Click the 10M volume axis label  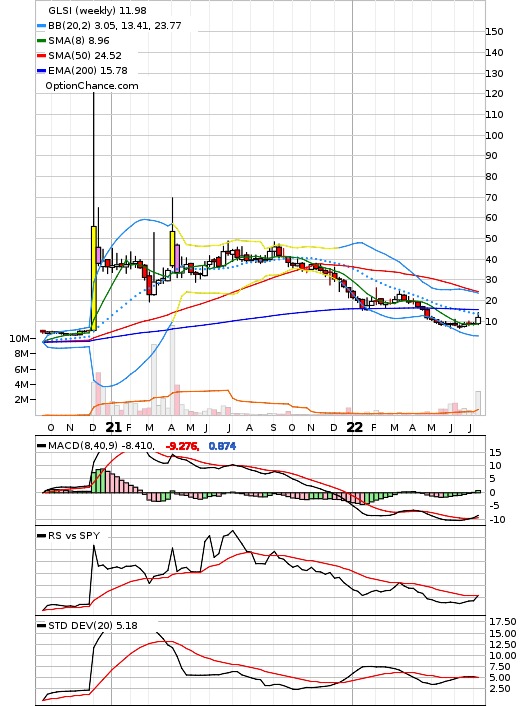tap(19, 339)
